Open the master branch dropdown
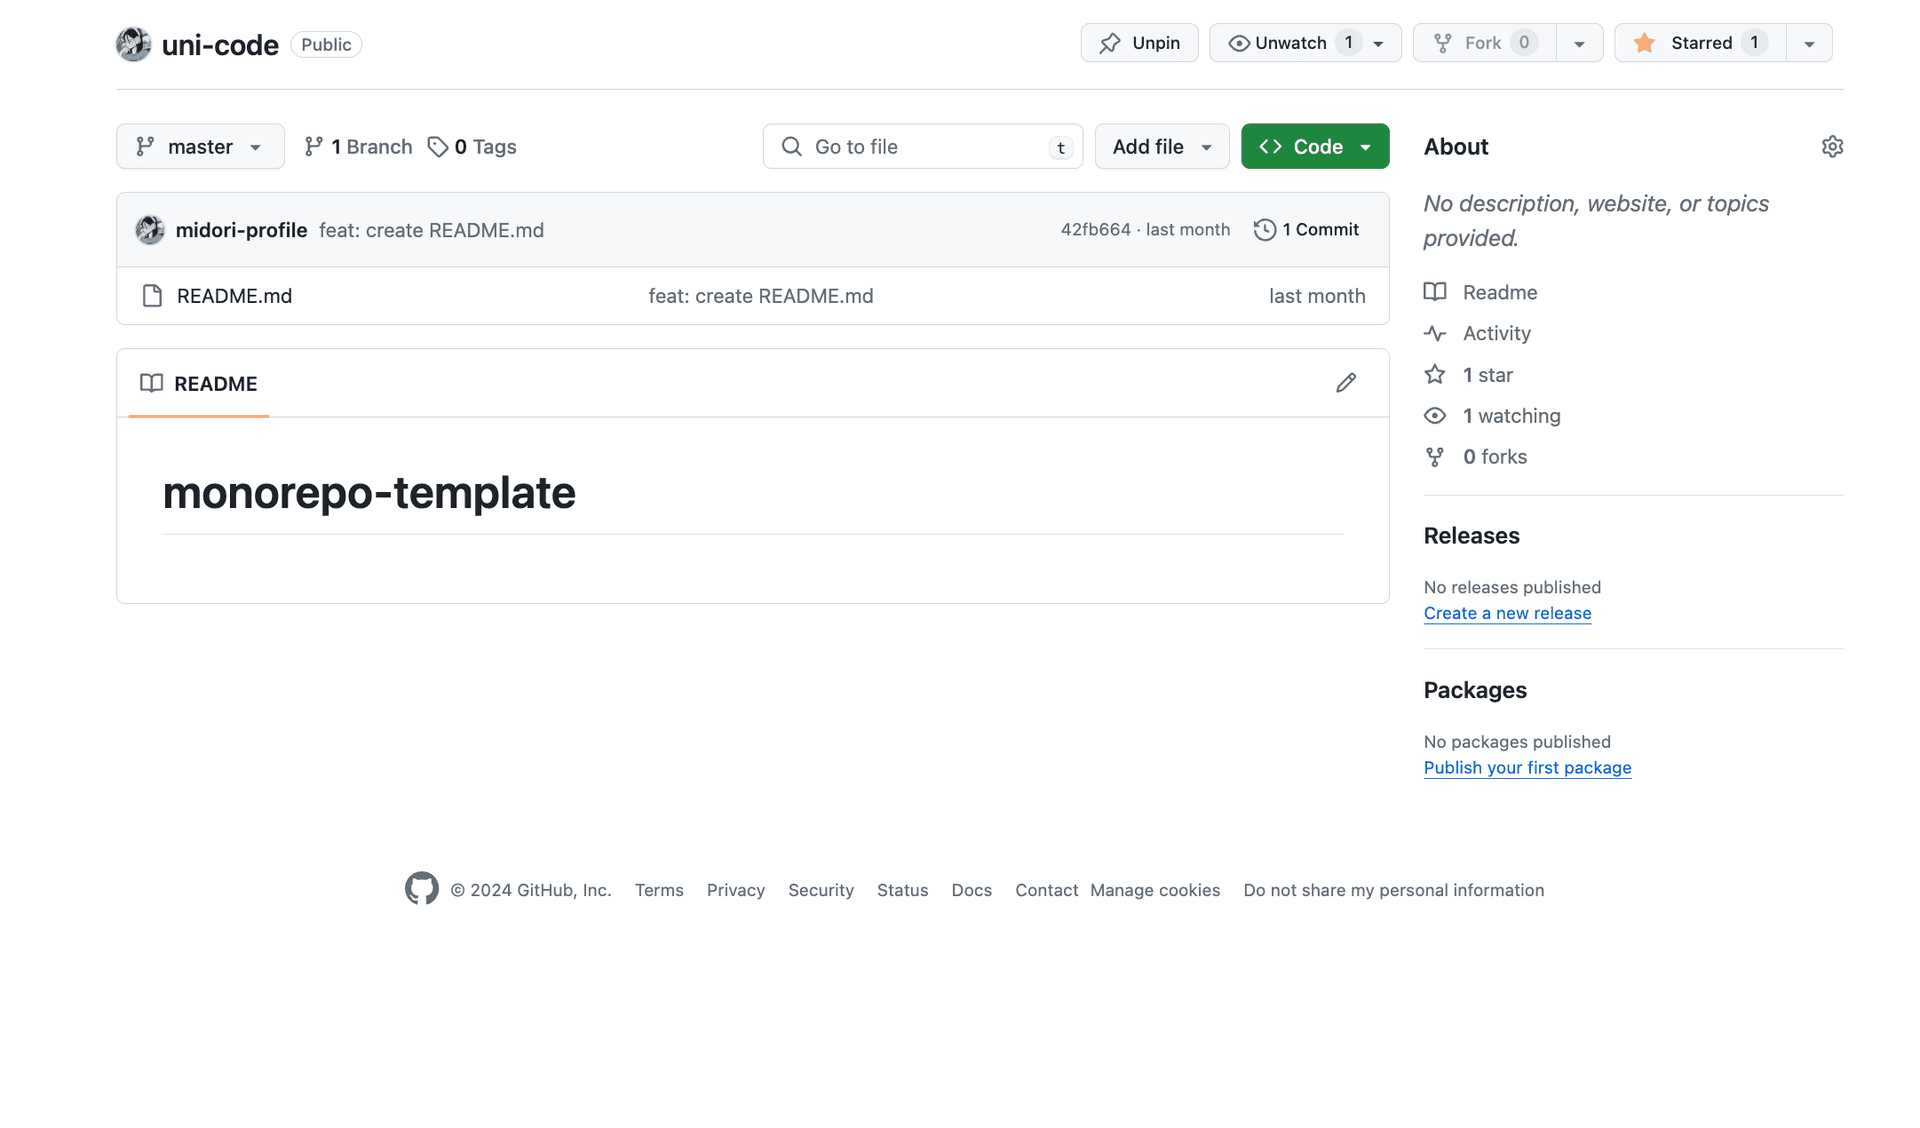The width and height of the screenshot is (1920, 1128). click(x=200, y=147)
